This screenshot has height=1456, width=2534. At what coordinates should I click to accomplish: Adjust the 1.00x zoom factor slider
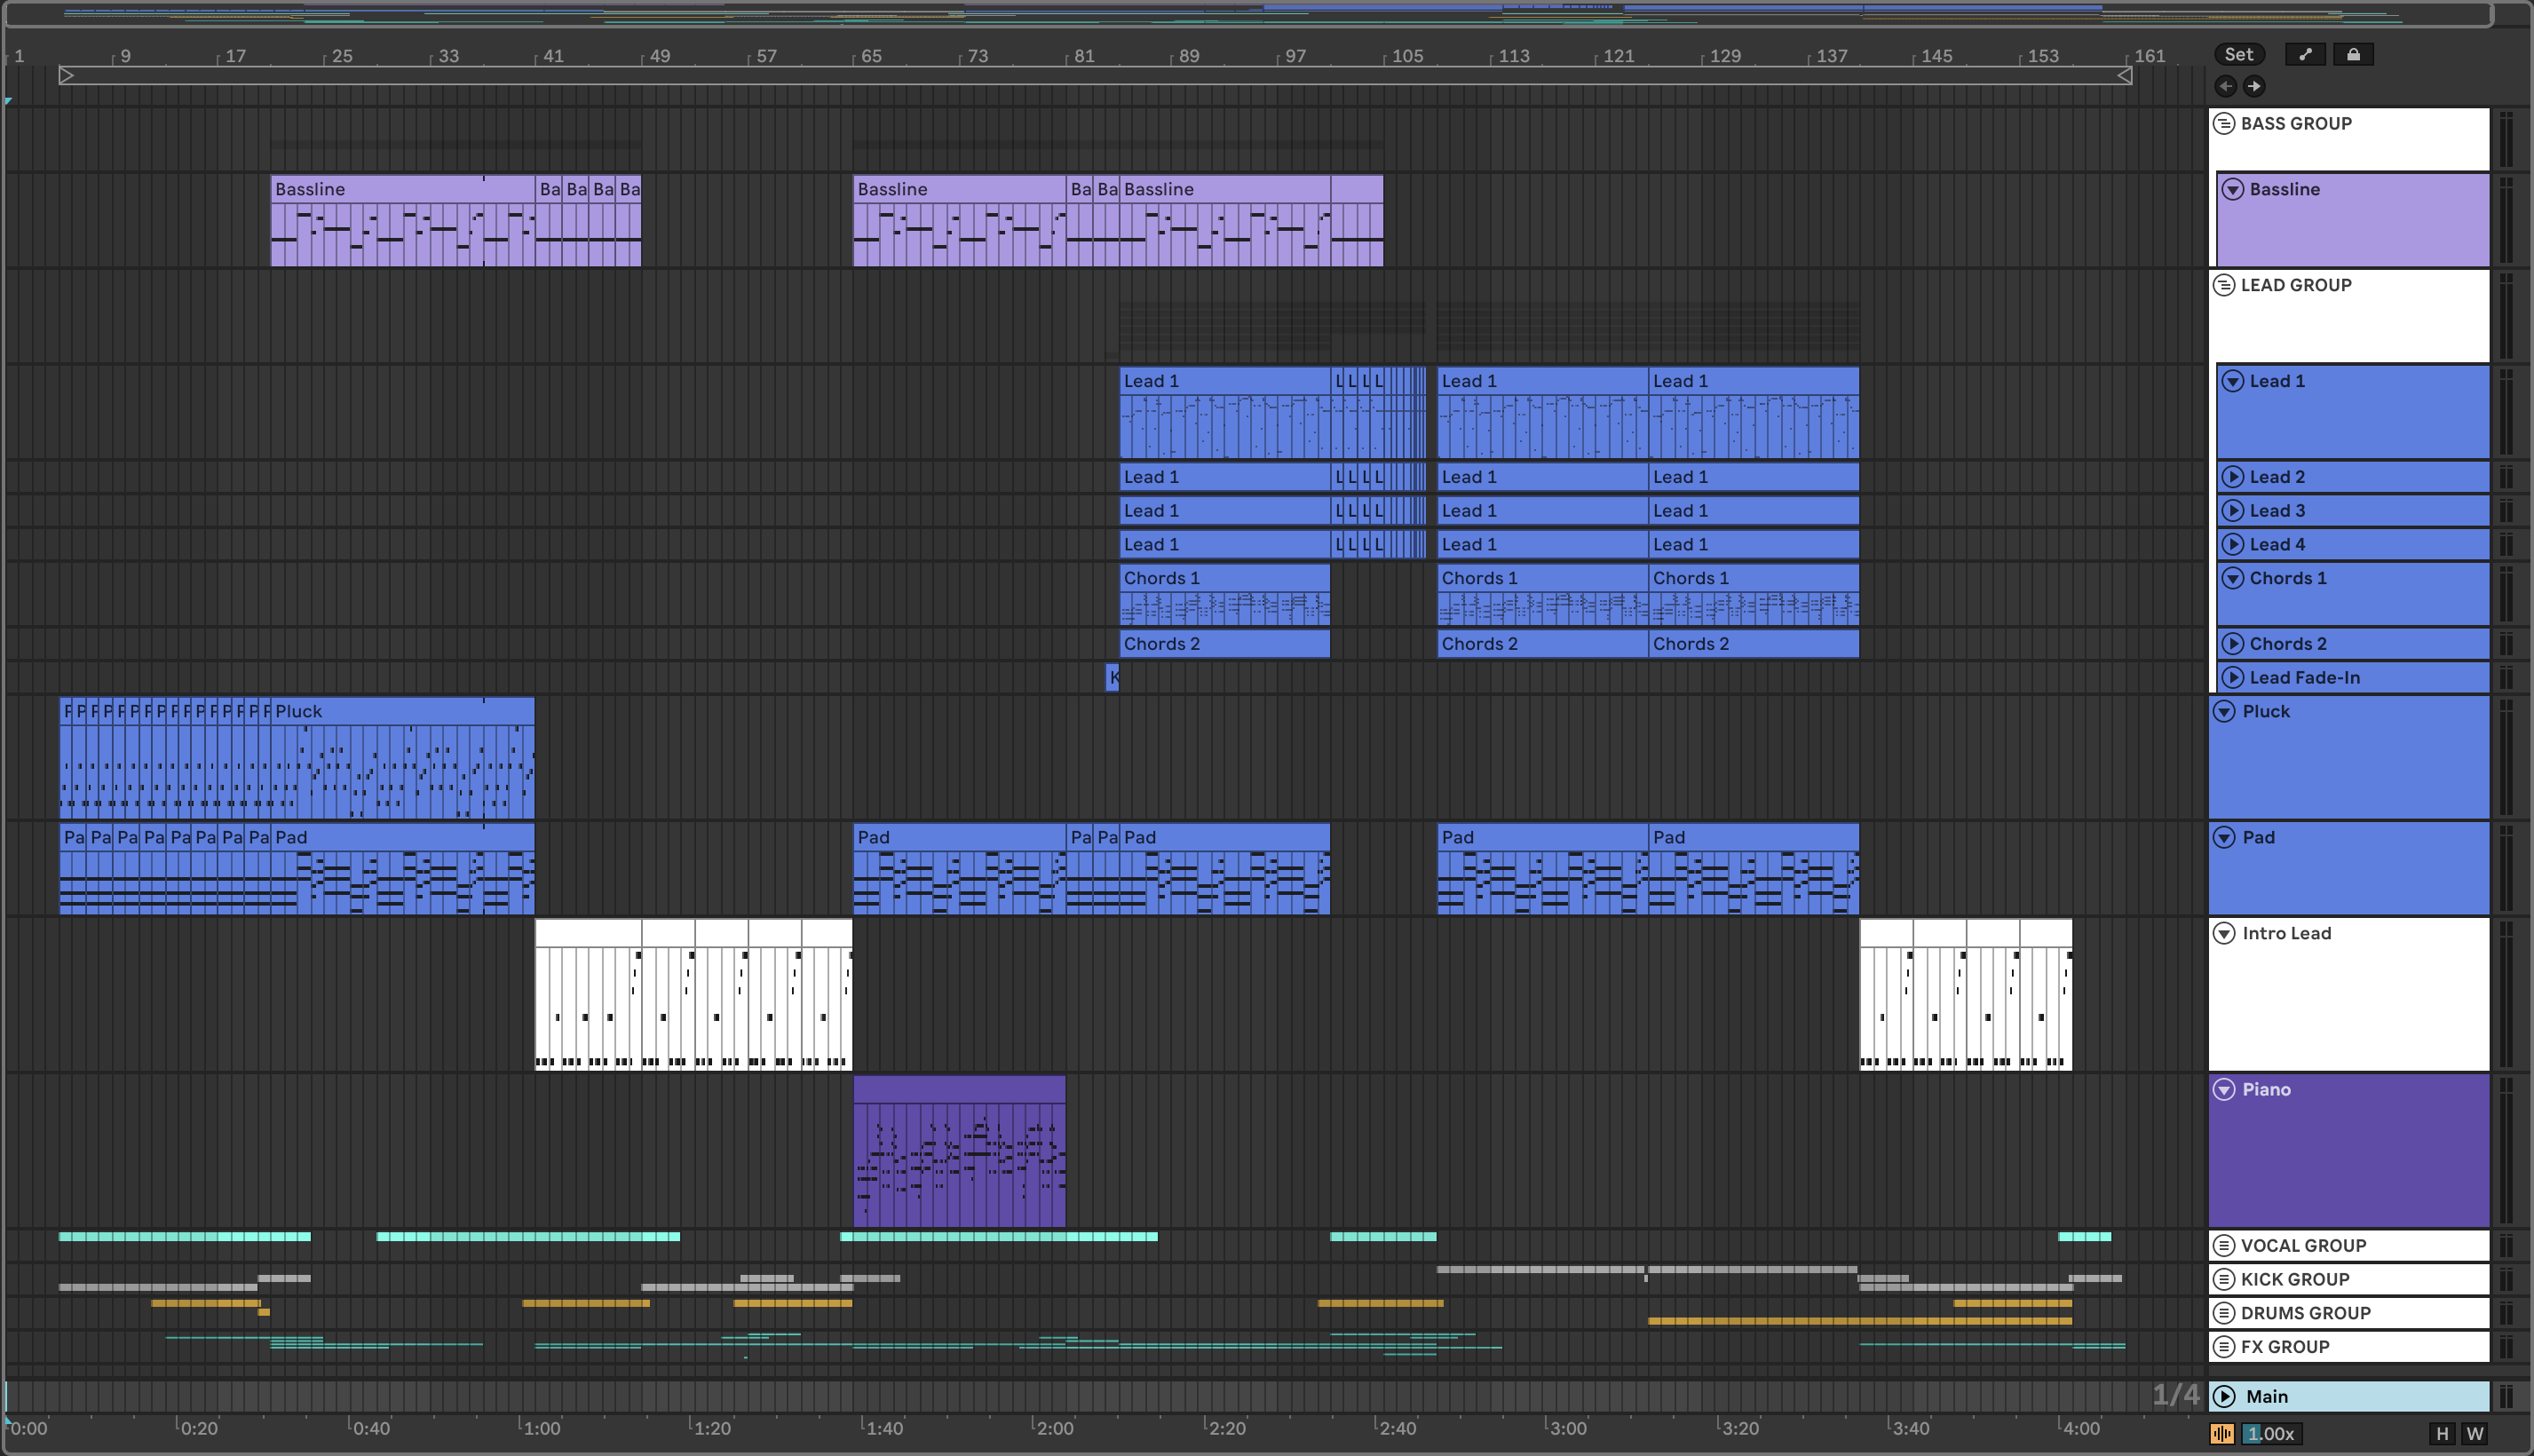tap(2271, 1433)
